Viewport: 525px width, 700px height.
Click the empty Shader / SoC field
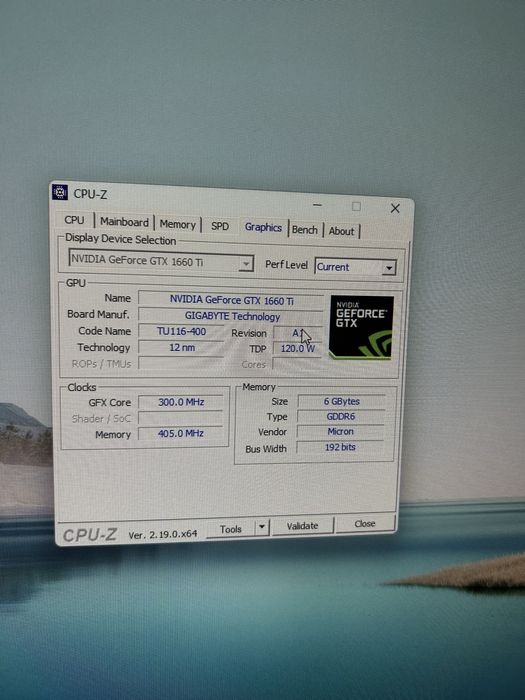(x=181, y=417)
